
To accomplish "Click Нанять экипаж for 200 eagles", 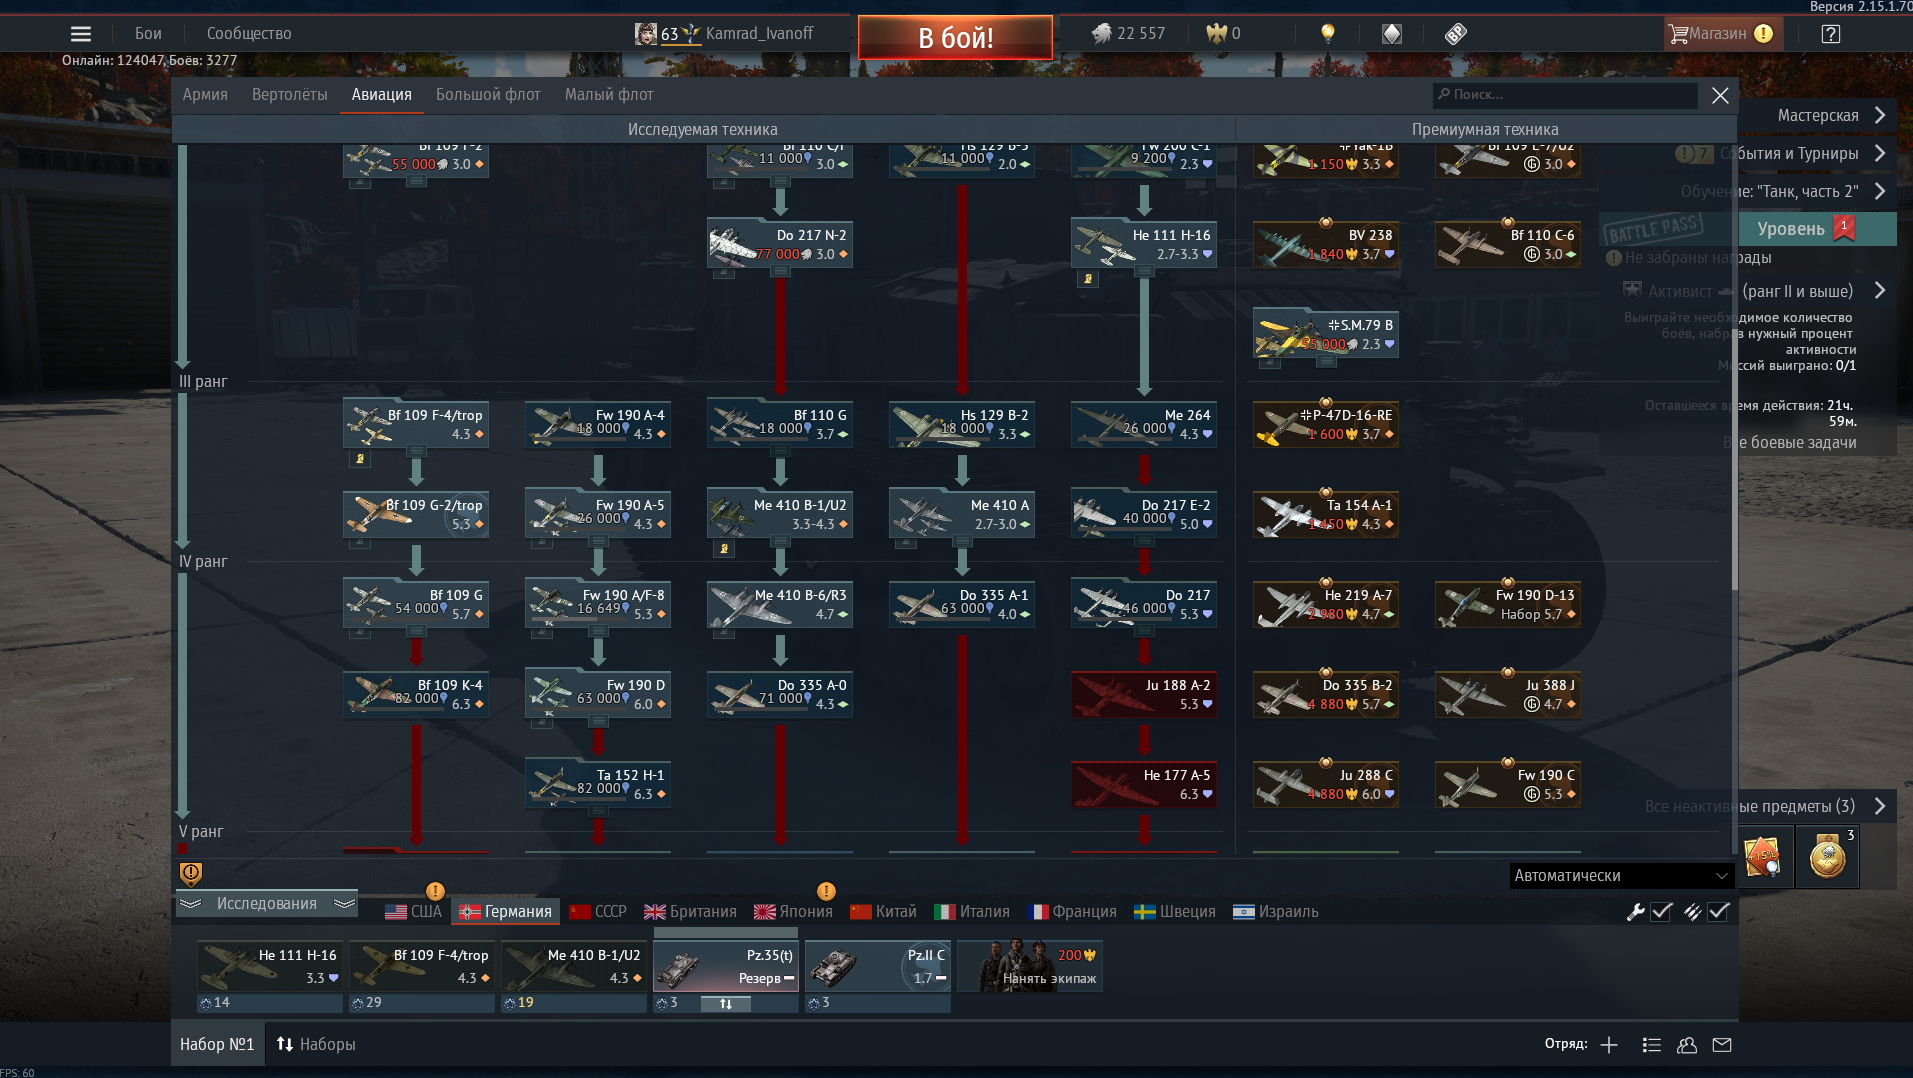I will [x=1030, y=966].
